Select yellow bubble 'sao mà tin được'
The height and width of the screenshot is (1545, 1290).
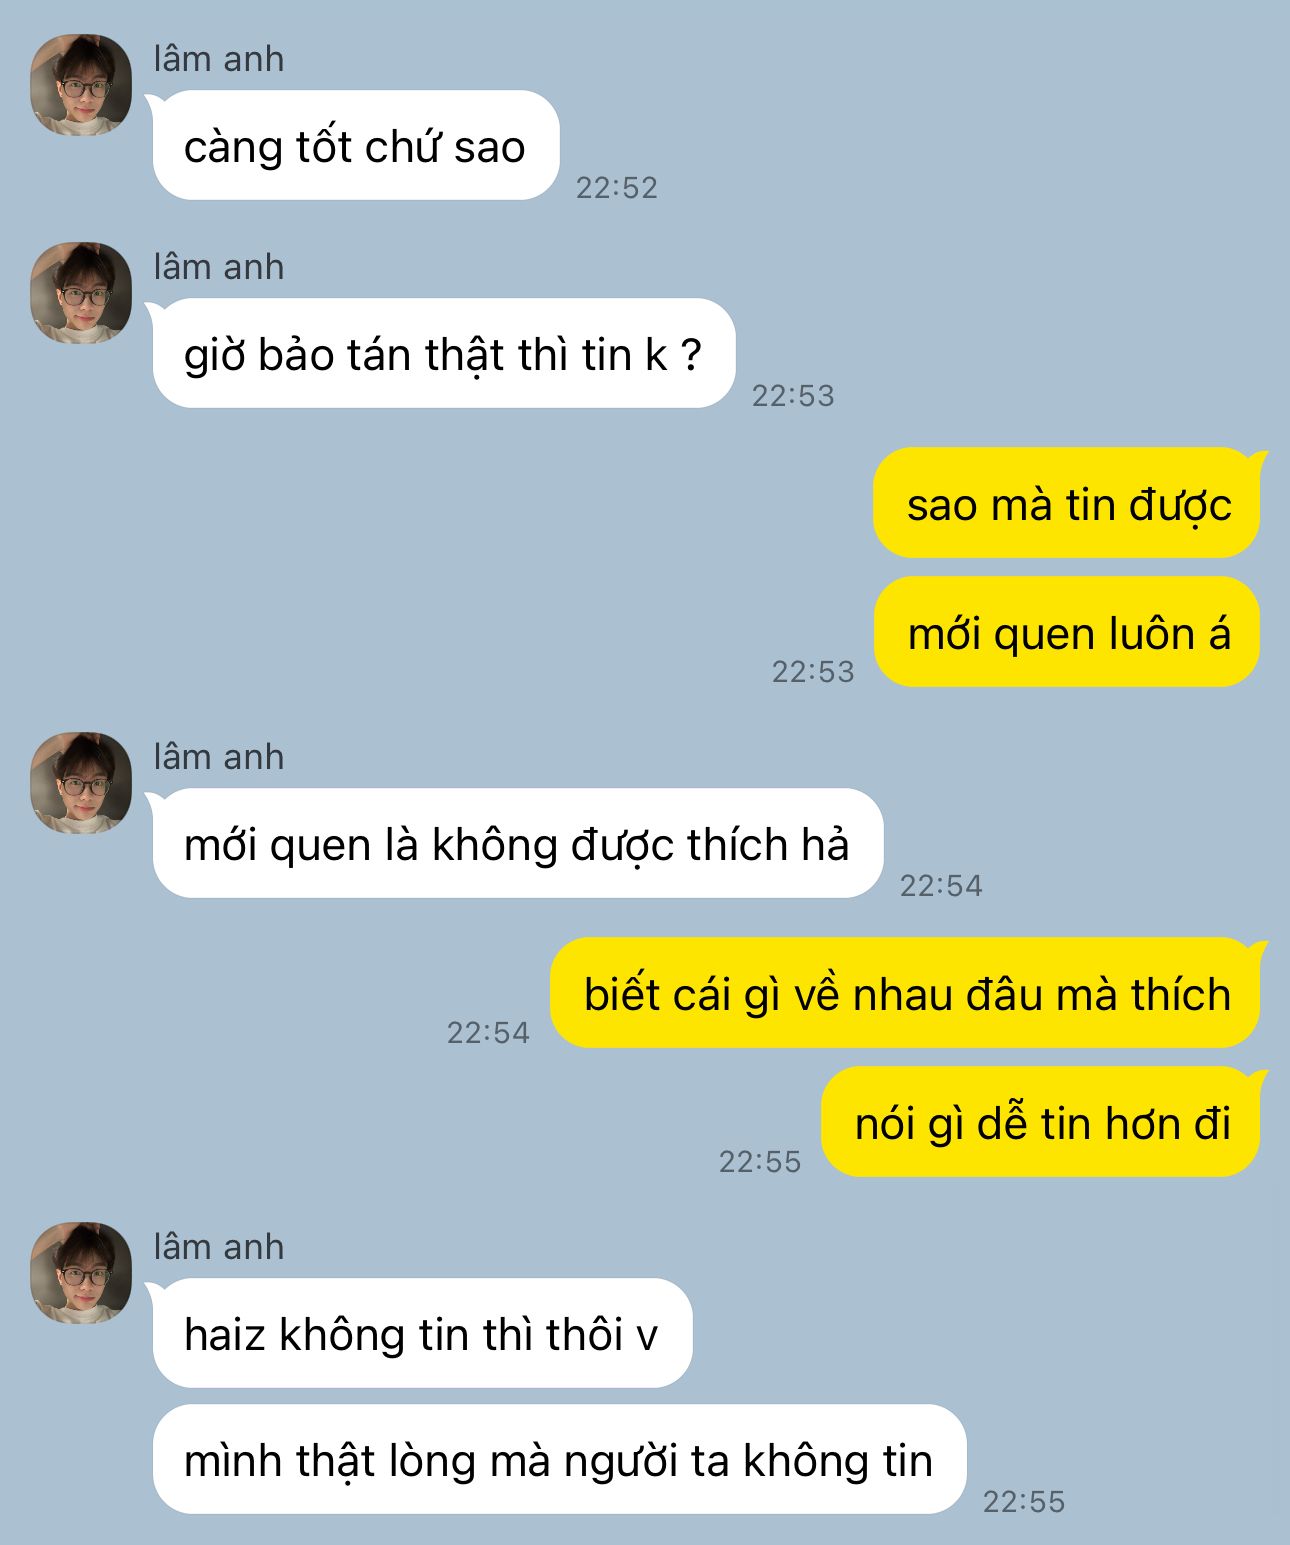1068,503
